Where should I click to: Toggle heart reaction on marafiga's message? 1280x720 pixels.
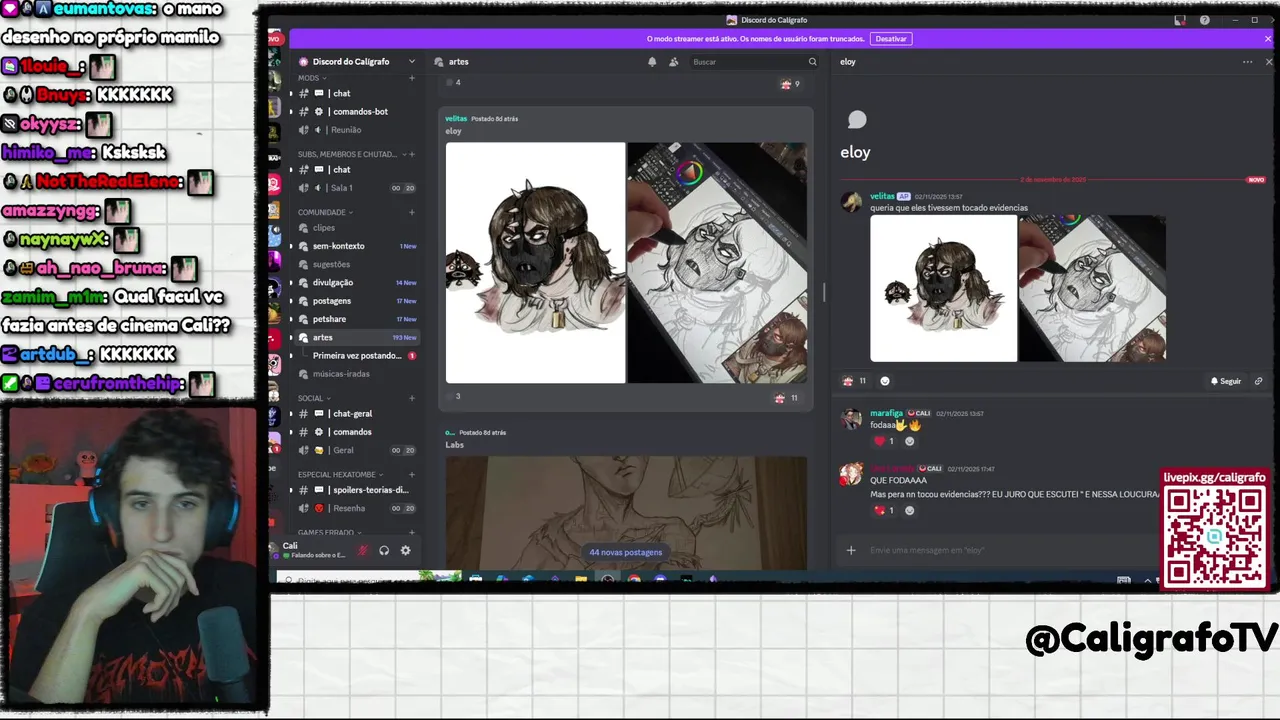tap(884, 441)
